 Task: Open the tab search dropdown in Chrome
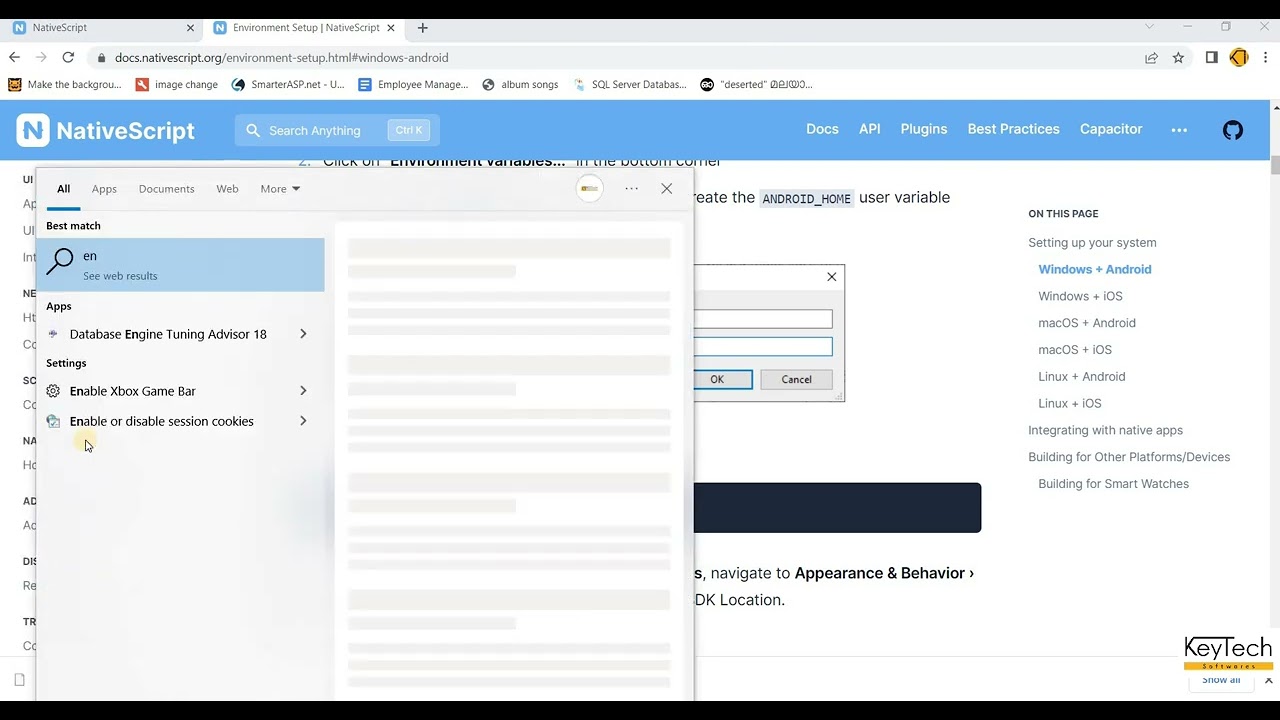(1149, 27)
